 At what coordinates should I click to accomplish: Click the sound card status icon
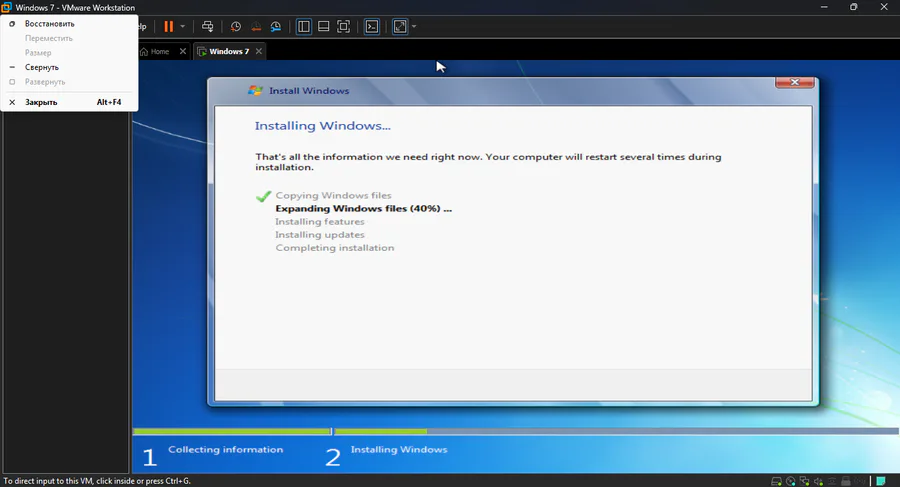click(818, 481)
